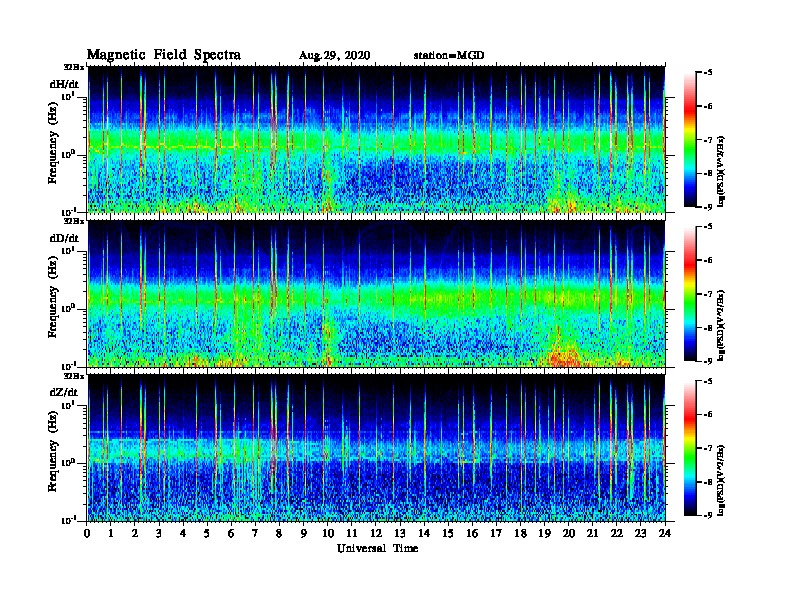The image size is (792, 612).
Task: Select the date text 'Aug. 29, 2020'
Action: click(x=334, y=56)
